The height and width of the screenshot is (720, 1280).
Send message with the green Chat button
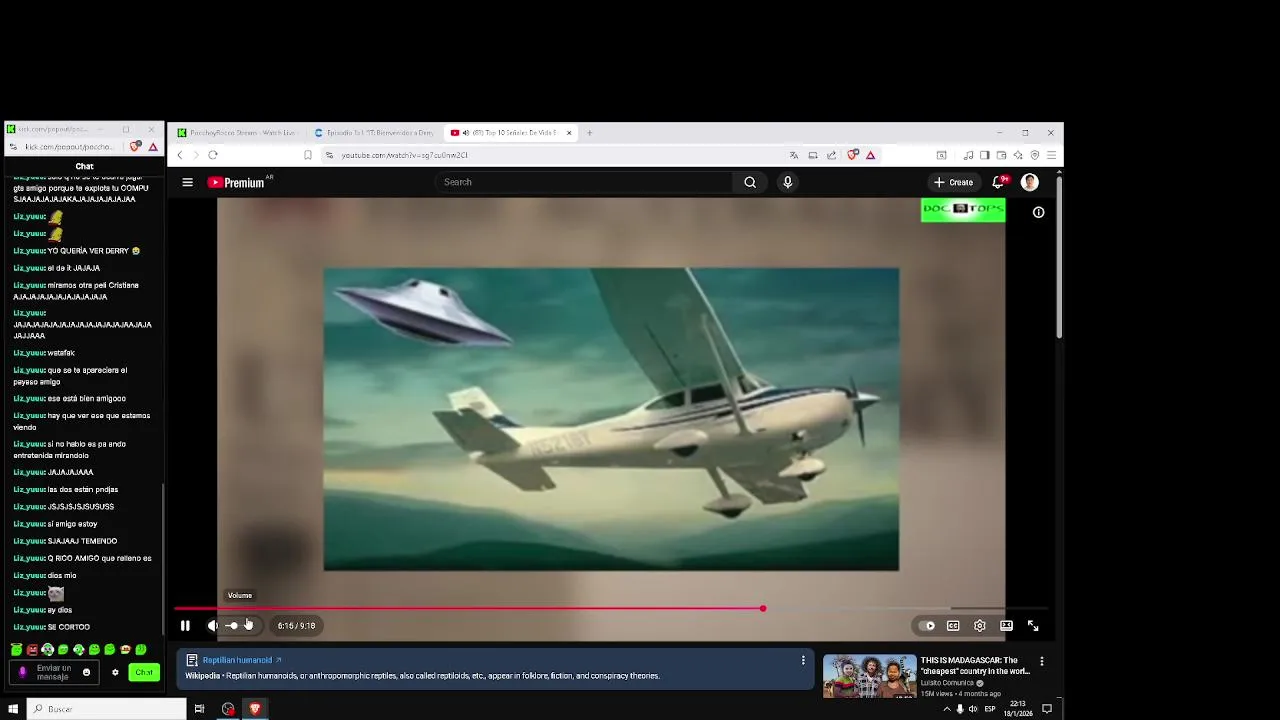(144, 672)
